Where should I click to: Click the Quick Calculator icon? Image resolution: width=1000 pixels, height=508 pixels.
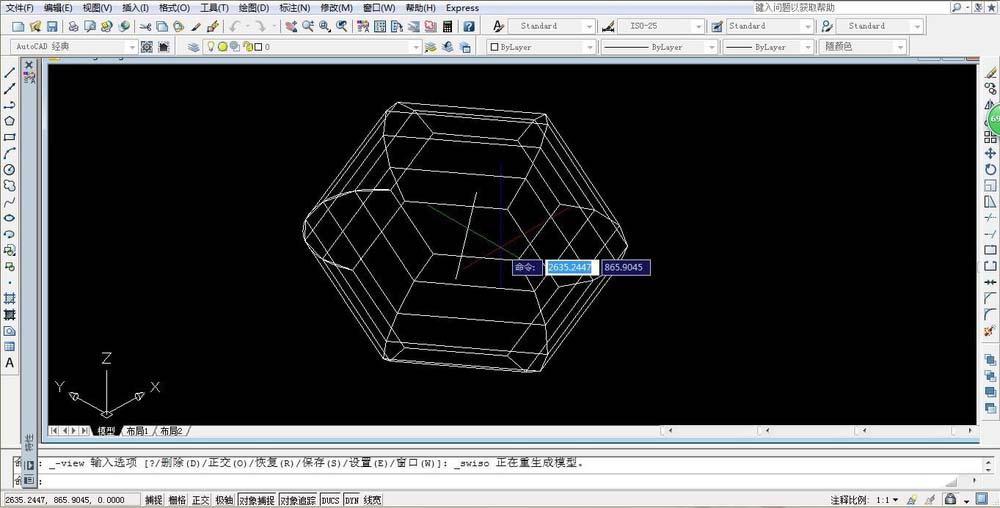tap(446, 26)
